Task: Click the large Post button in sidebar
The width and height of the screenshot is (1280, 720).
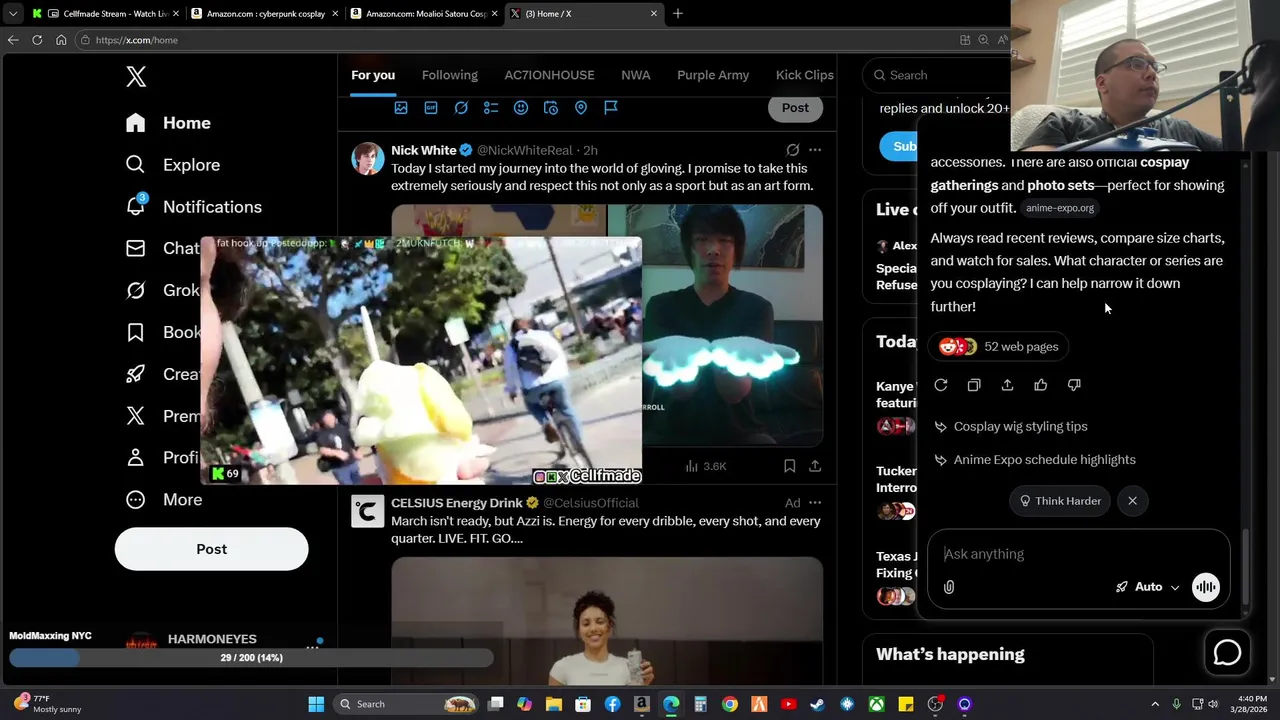Action: (212, 549)
